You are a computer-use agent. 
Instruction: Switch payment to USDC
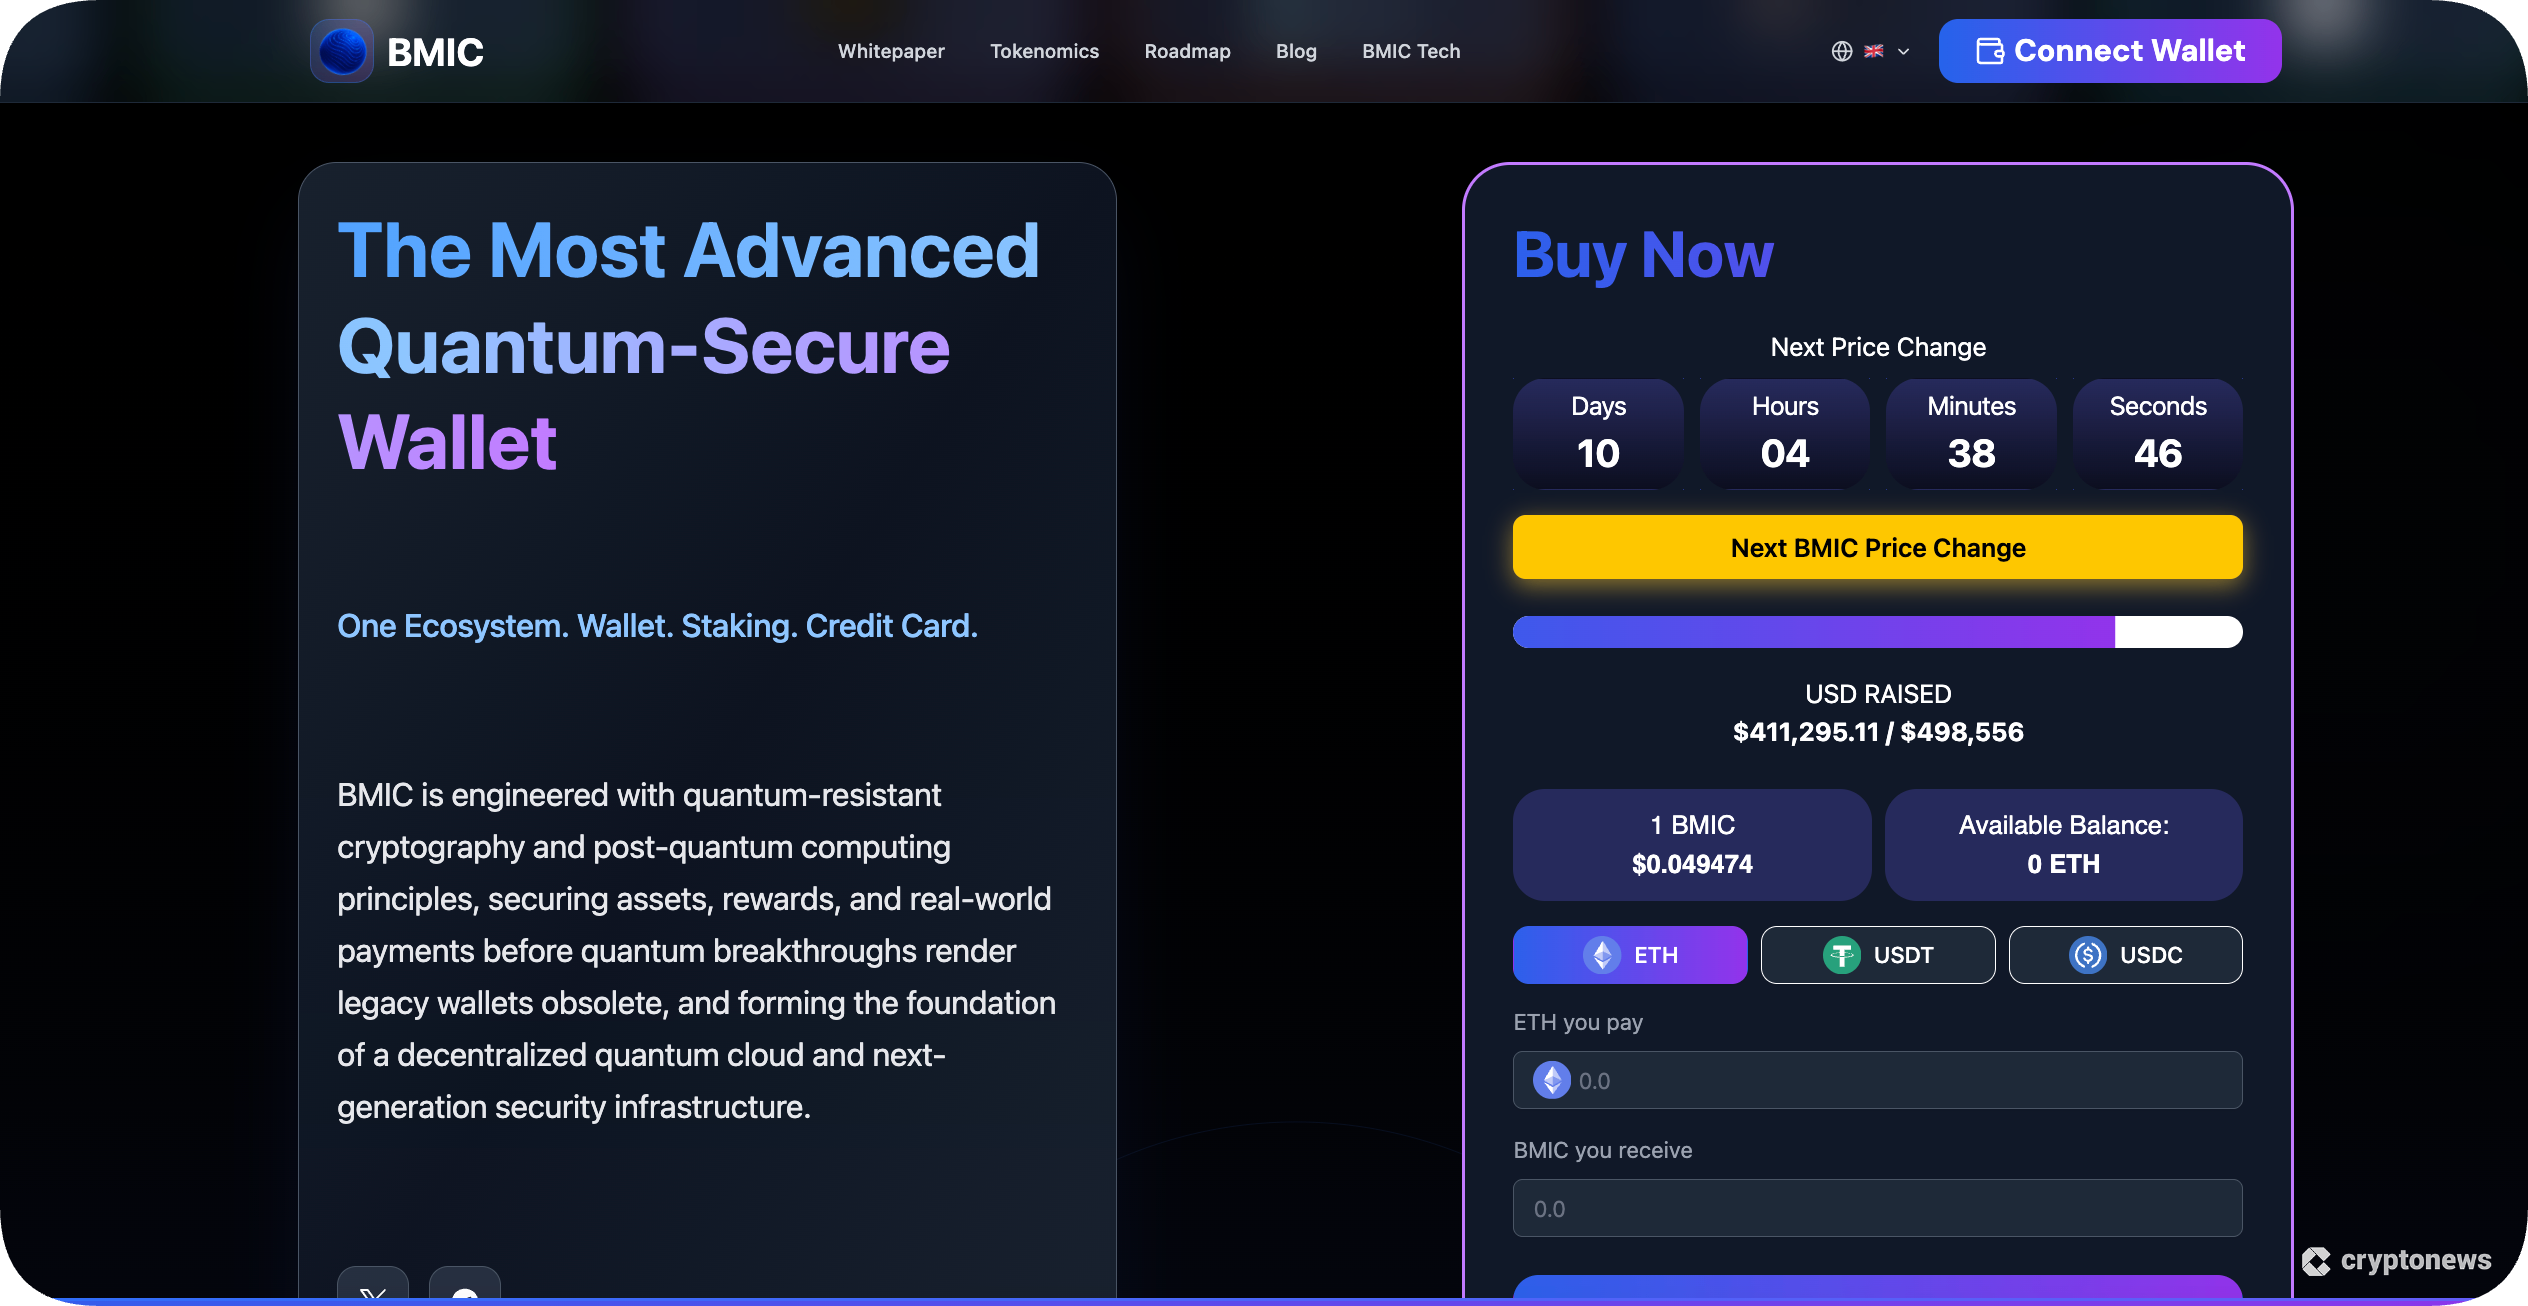coord(2125,954)
